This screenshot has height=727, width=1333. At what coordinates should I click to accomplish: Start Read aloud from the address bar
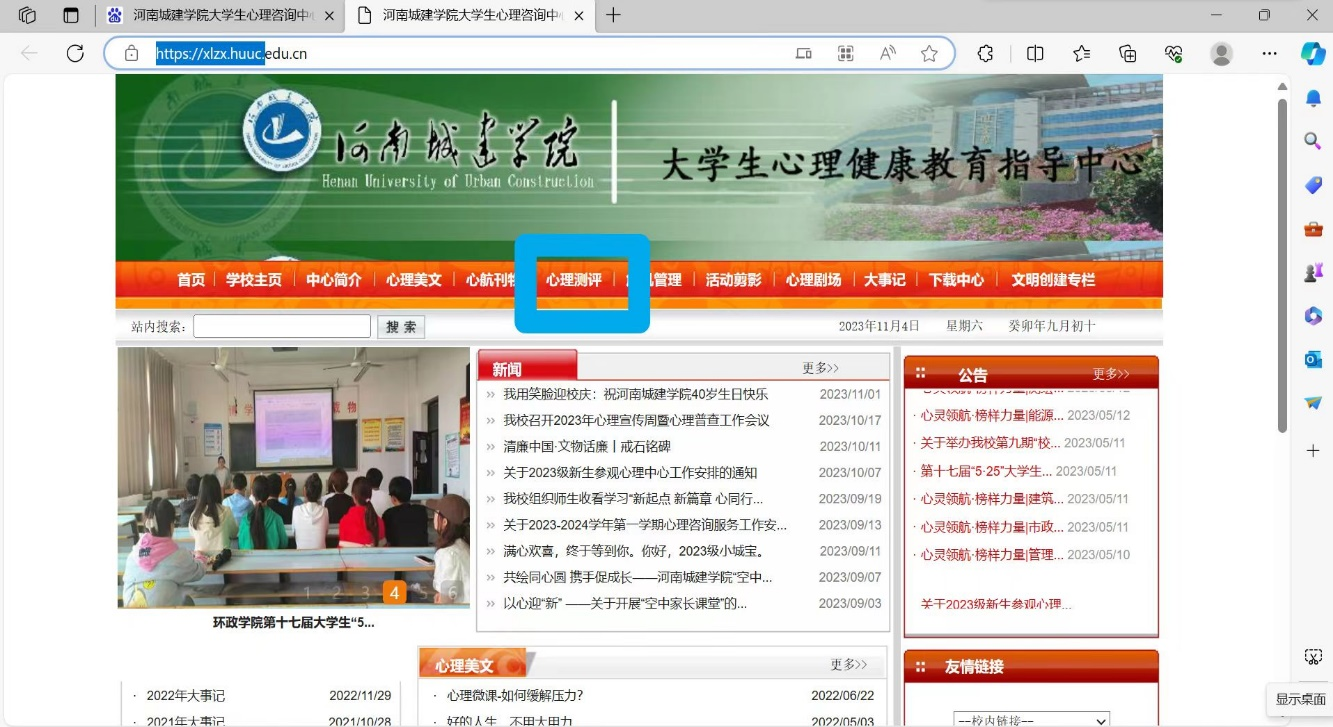click(x=888, y=54)
